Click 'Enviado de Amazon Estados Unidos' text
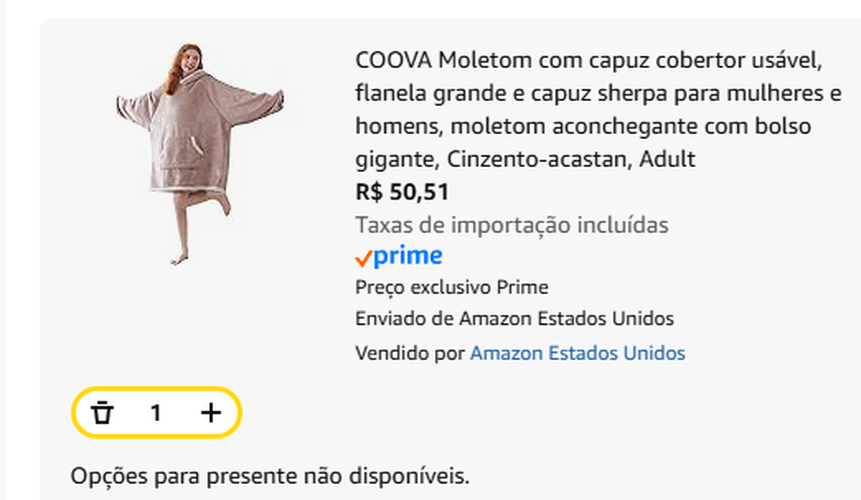861x500 pixels. click(514, 319)
